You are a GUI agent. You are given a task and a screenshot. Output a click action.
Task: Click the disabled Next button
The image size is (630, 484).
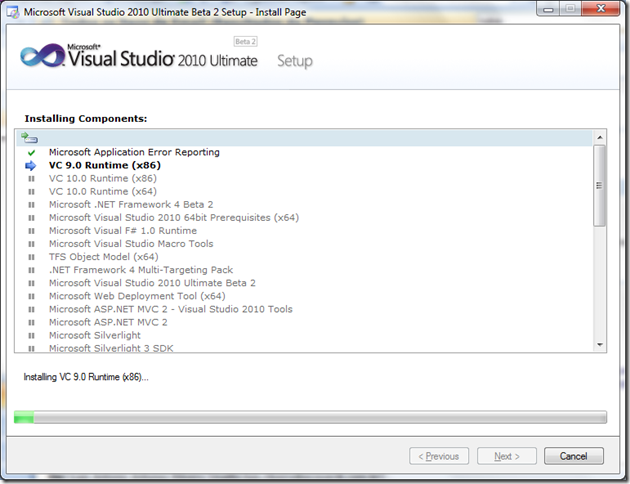click(507, 456)
